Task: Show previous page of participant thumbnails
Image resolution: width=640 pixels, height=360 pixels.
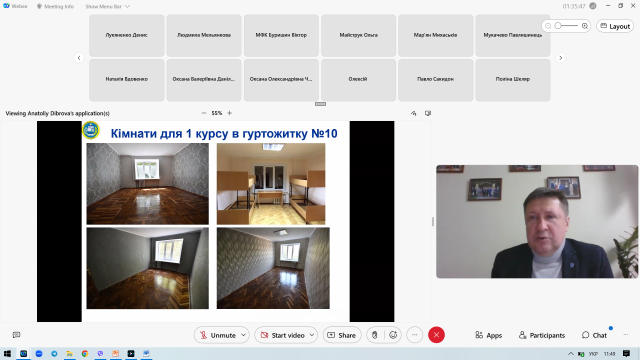Action: (x=79, y=58)
